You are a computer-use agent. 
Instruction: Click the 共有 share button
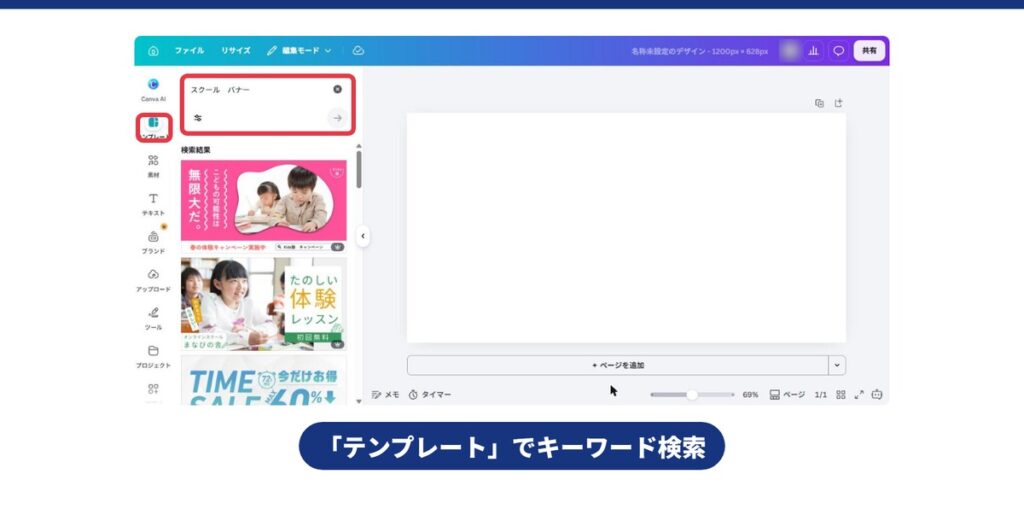(869, 51)
